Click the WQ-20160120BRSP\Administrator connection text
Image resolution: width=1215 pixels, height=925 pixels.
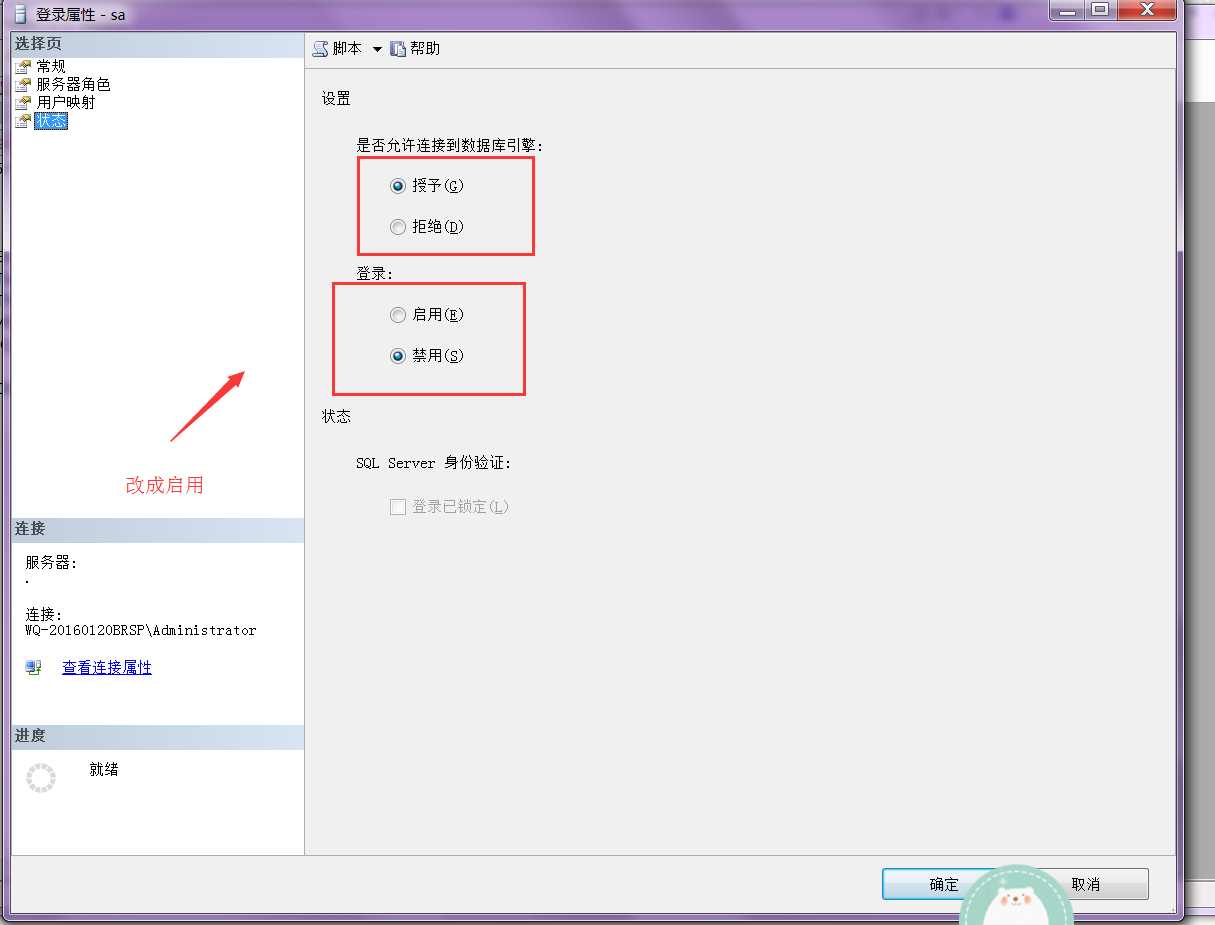point(141,631)
